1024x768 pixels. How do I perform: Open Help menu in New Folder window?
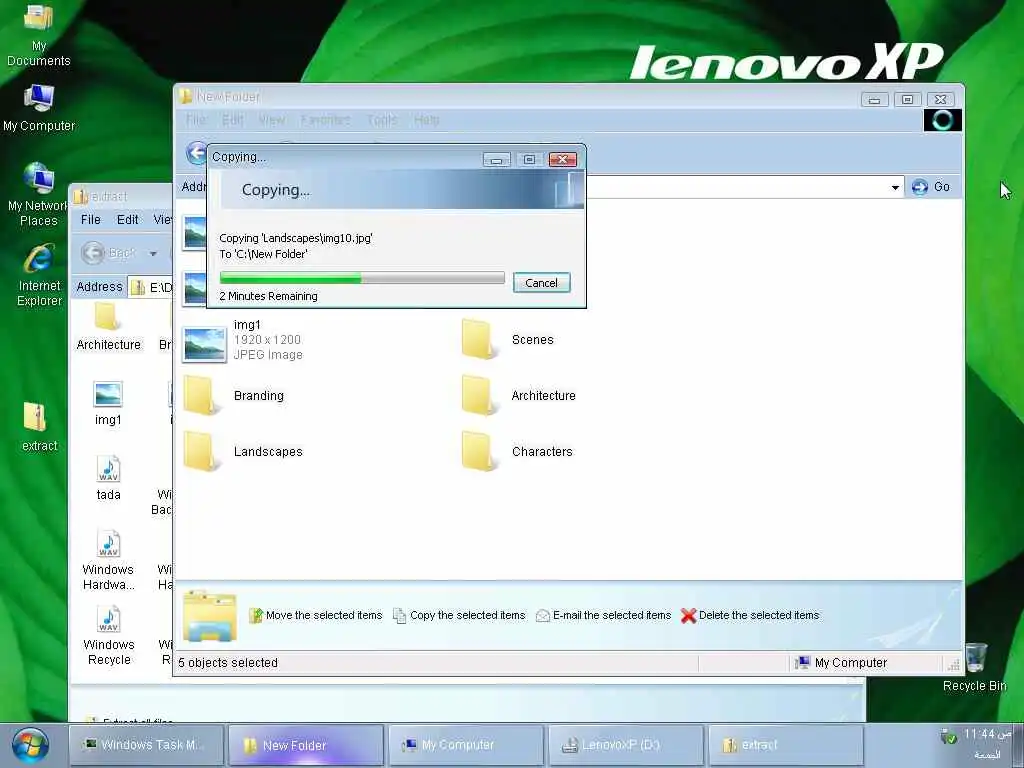pyautogui.click(x=426, y=120)
